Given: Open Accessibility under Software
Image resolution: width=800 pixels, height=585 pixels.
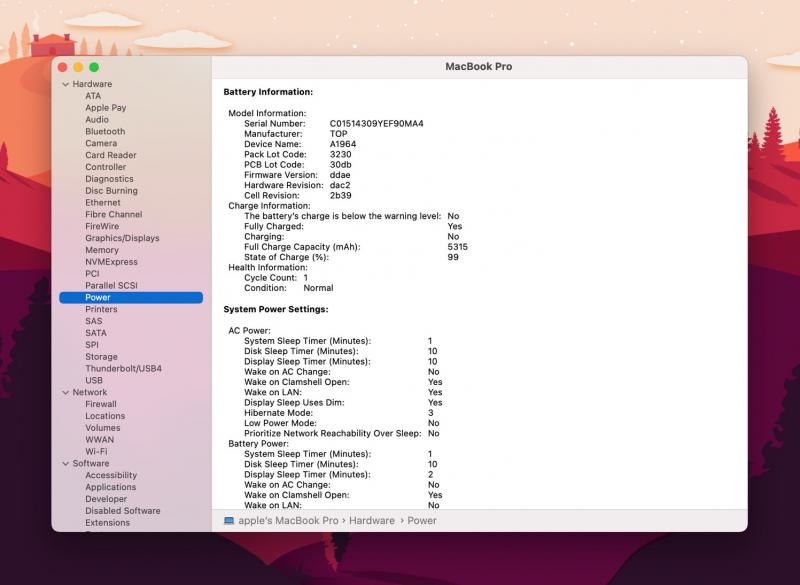Looking at the screenshot, I should [111, 475].
